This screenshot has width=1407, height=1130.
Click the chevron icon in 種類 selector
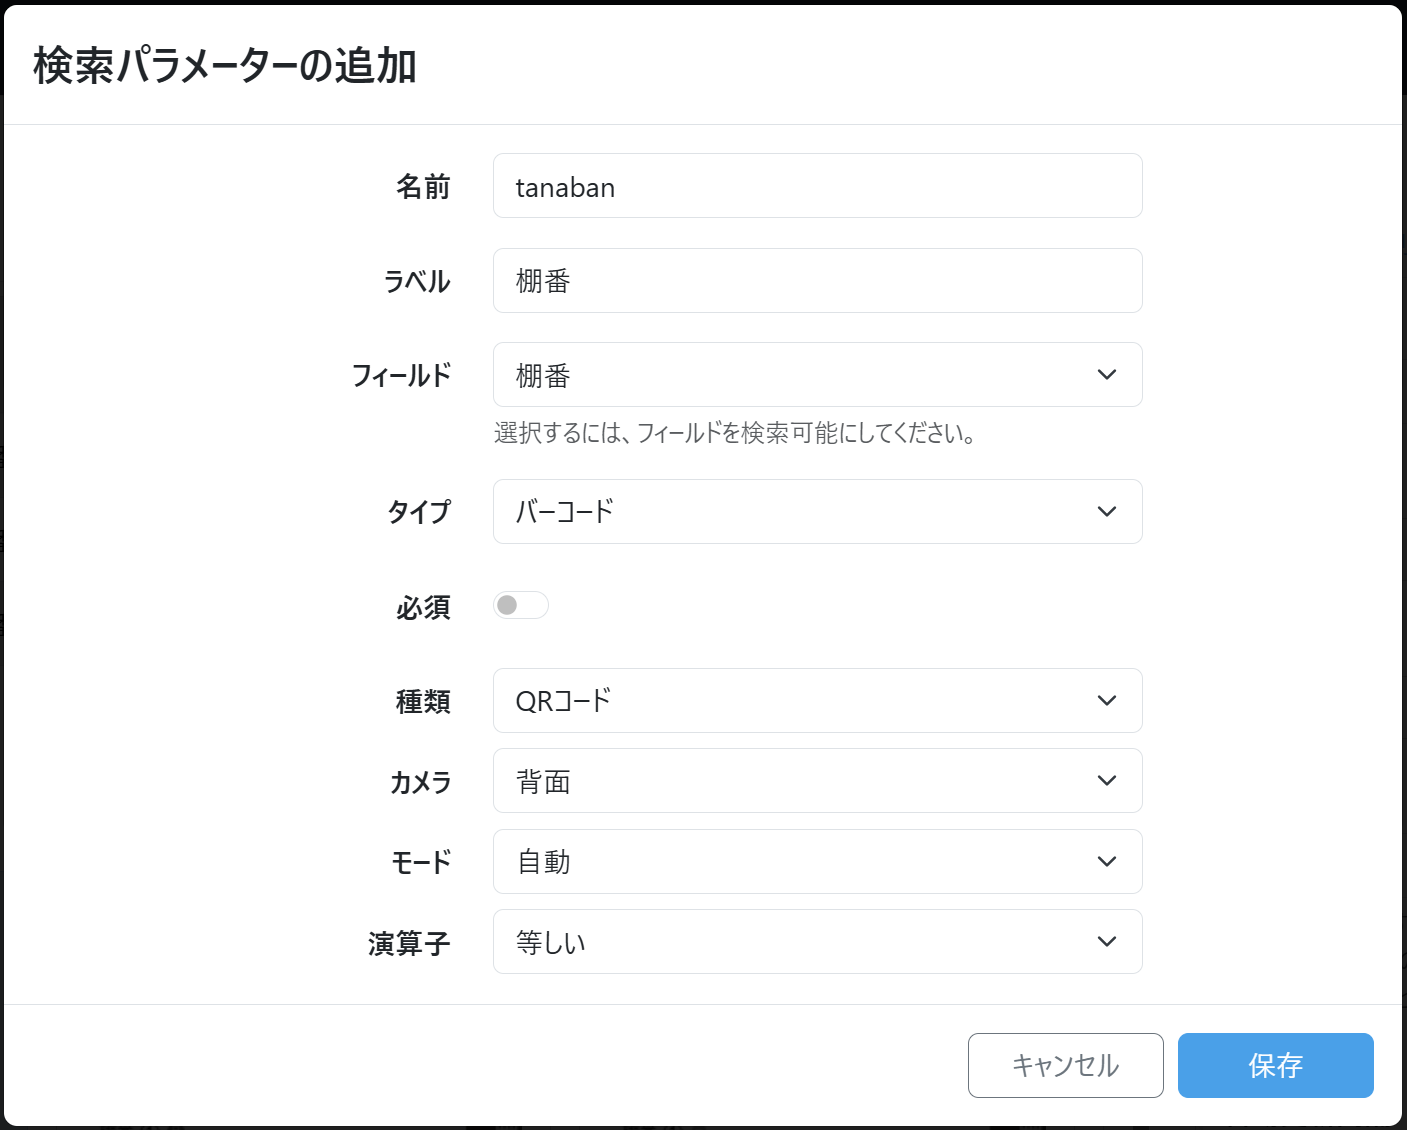click(x=1106, y=701)
